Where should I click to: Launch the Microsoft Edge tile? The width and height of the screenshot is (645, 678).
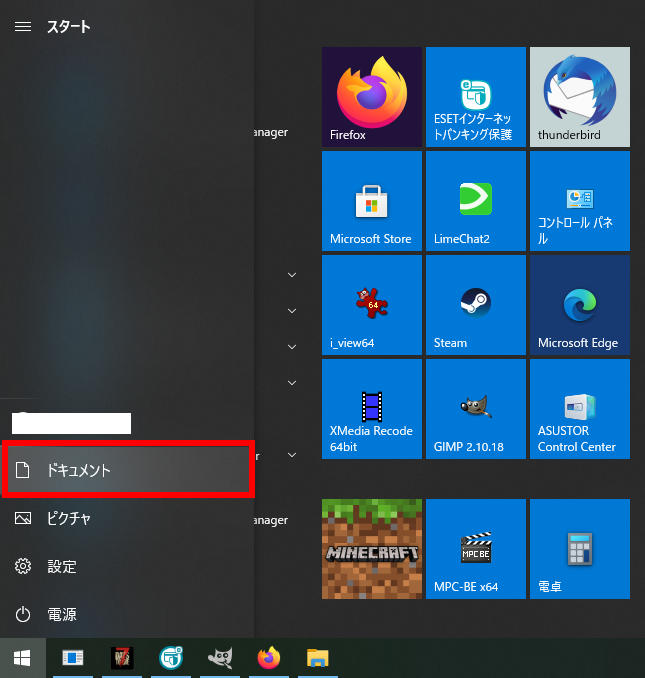580,305
